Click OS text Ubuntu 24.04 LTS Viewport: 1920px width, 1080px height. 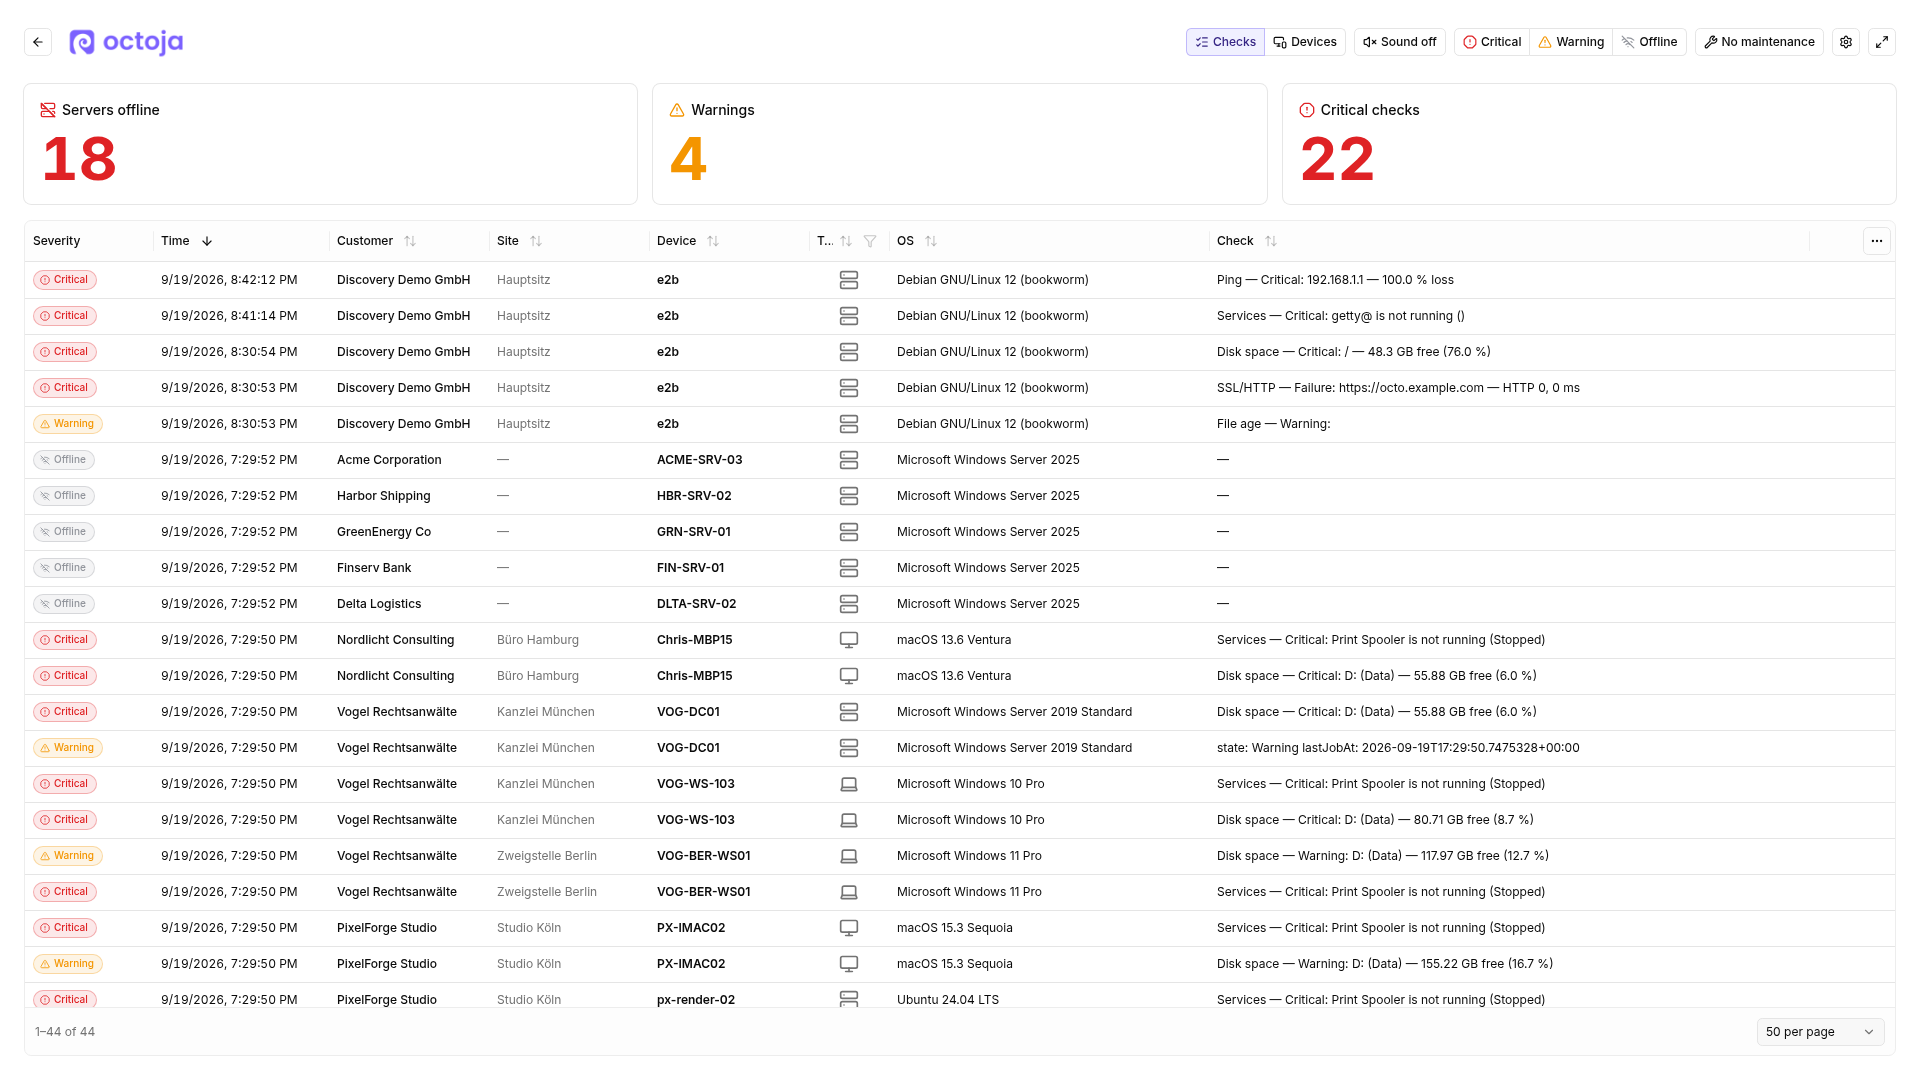[948, 1000]
